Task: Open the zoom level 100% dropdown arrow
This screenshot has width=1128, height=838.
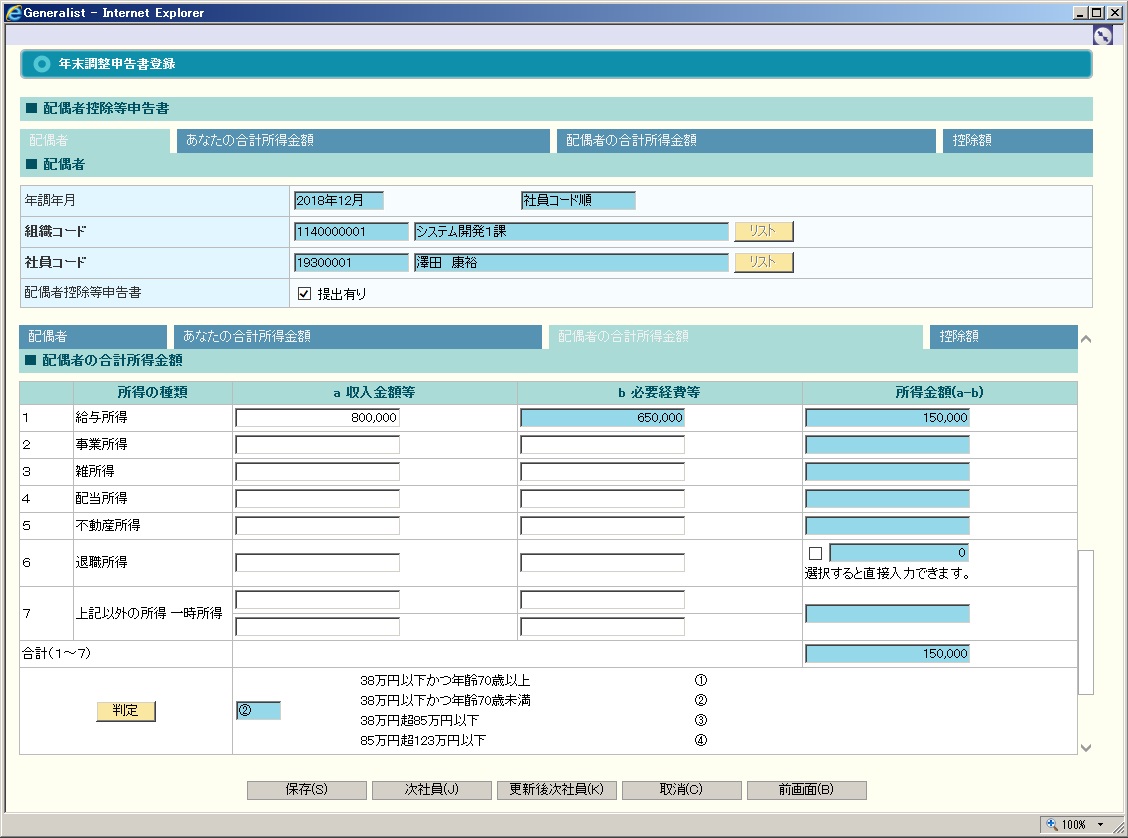Action: tap(1101, 824)
